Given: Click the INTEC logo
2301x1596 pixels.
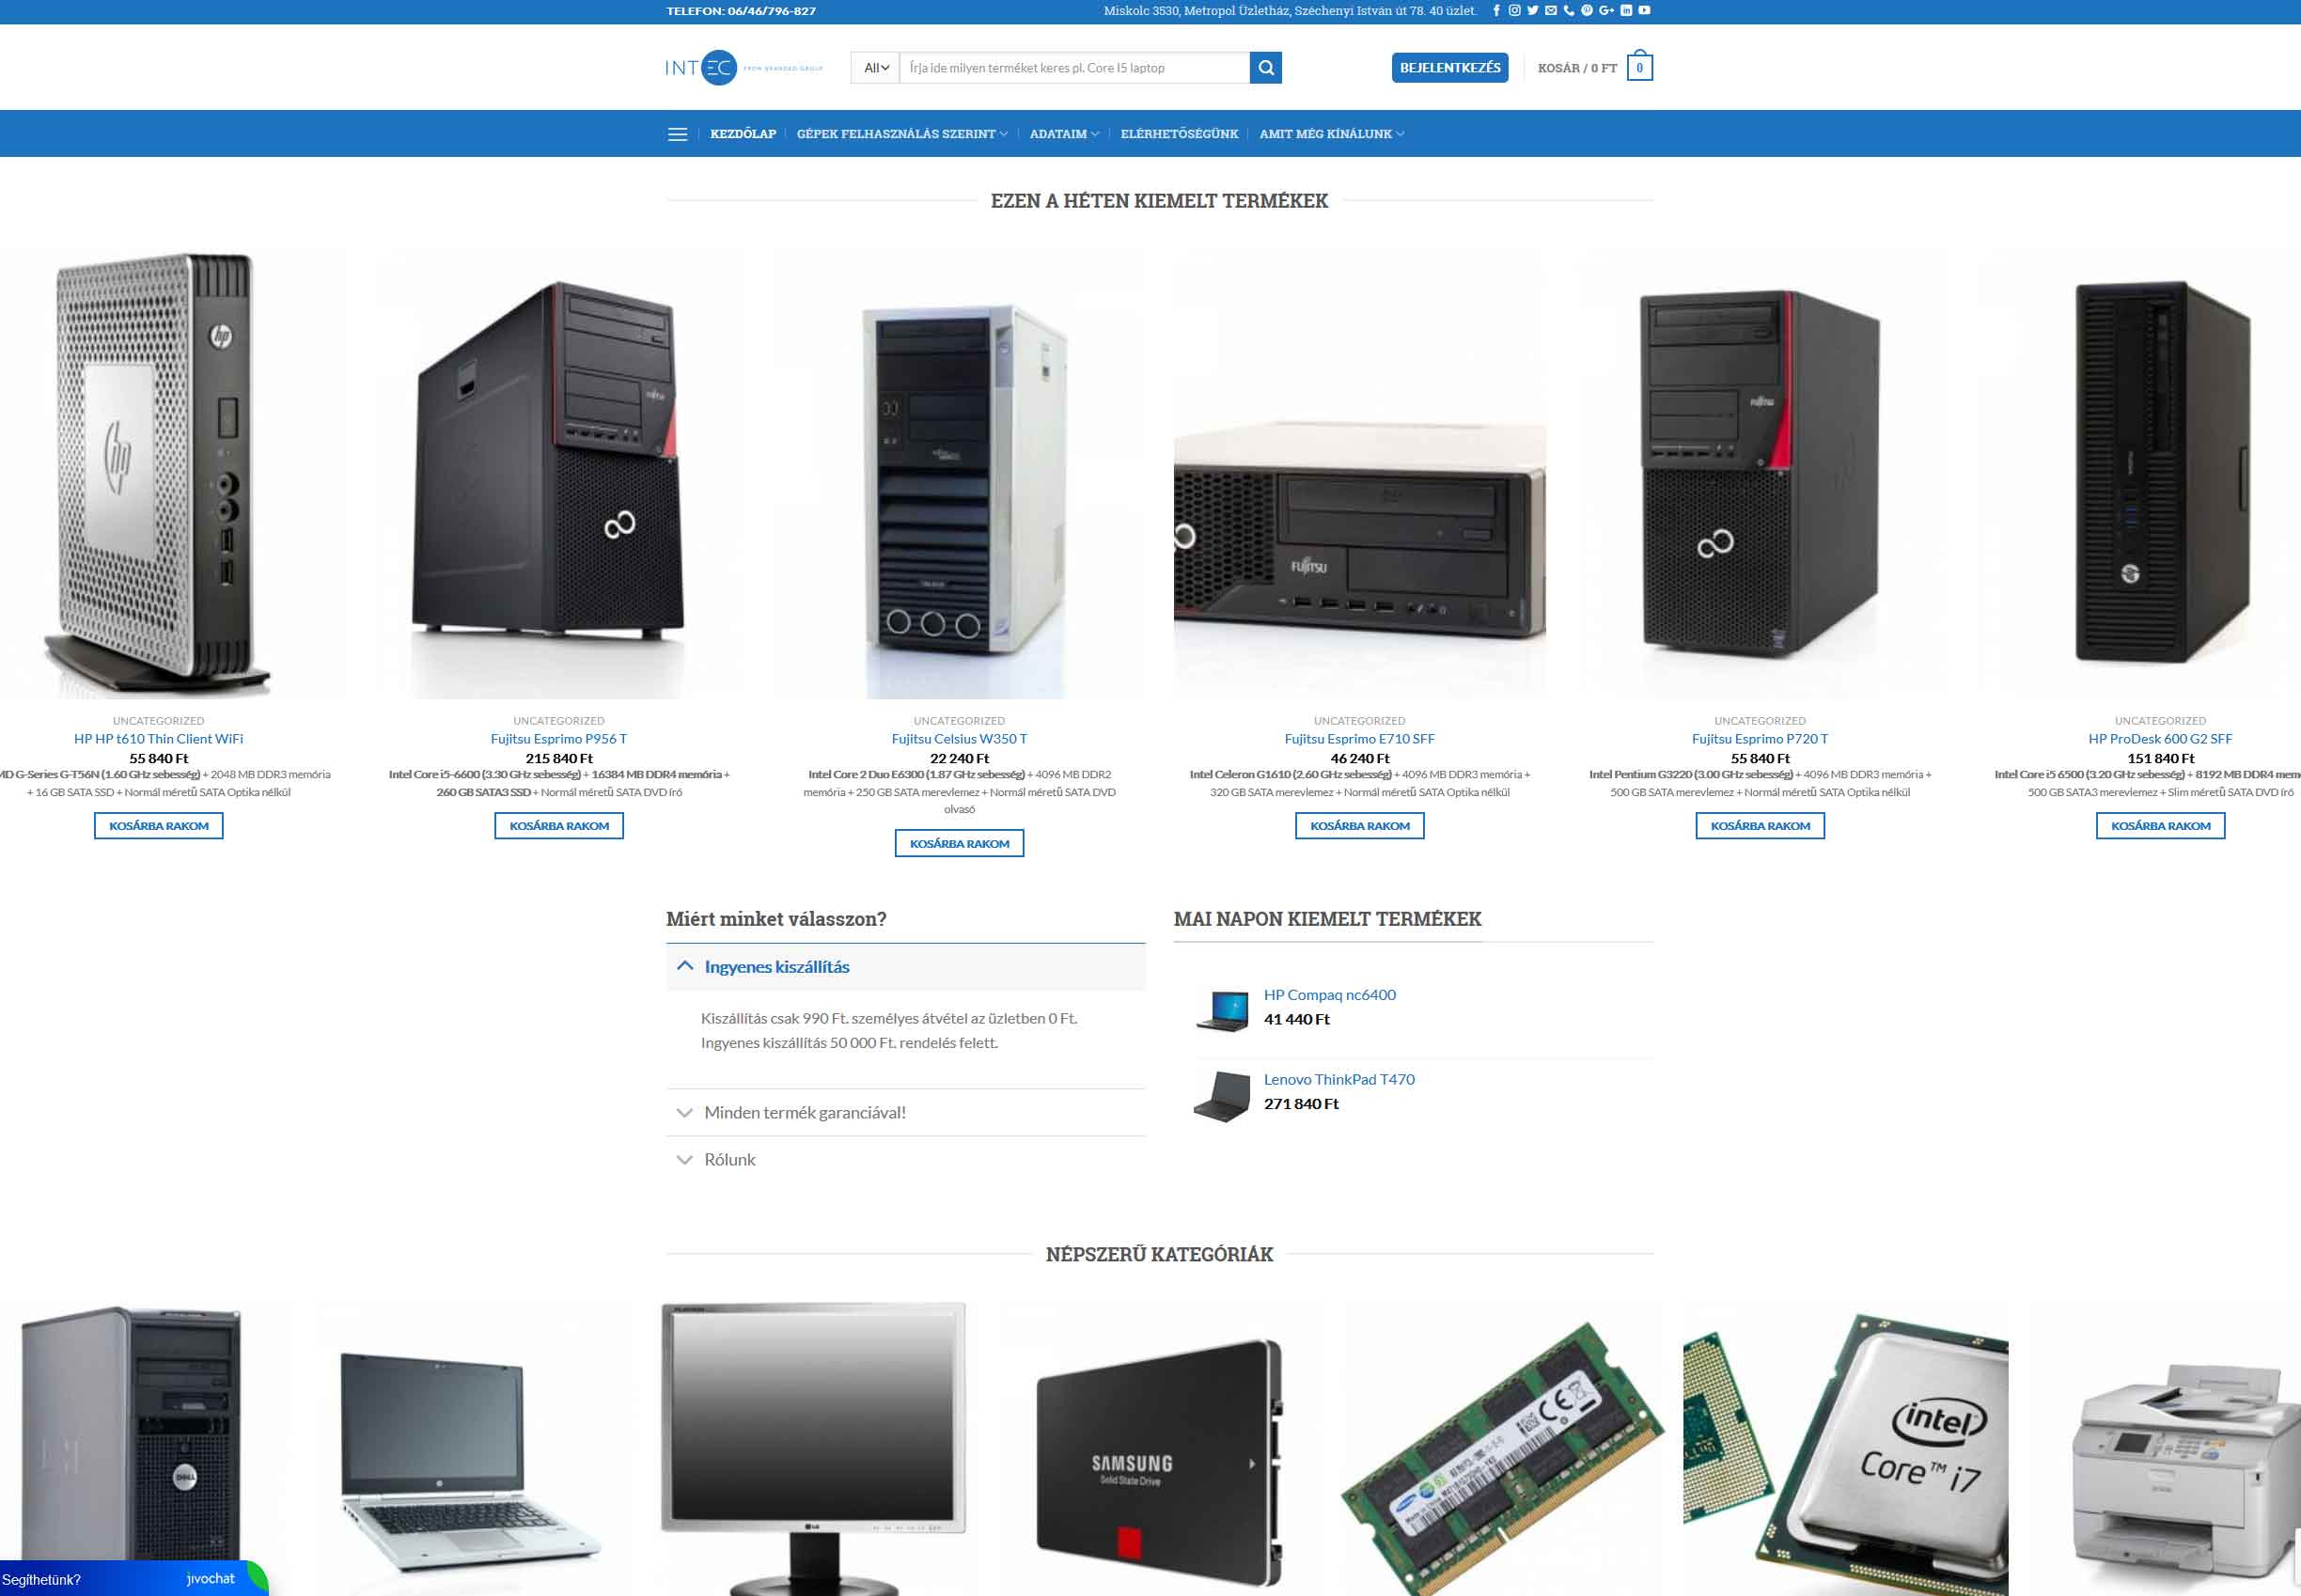Looking at the screenshot, I should tap(743, 68).
